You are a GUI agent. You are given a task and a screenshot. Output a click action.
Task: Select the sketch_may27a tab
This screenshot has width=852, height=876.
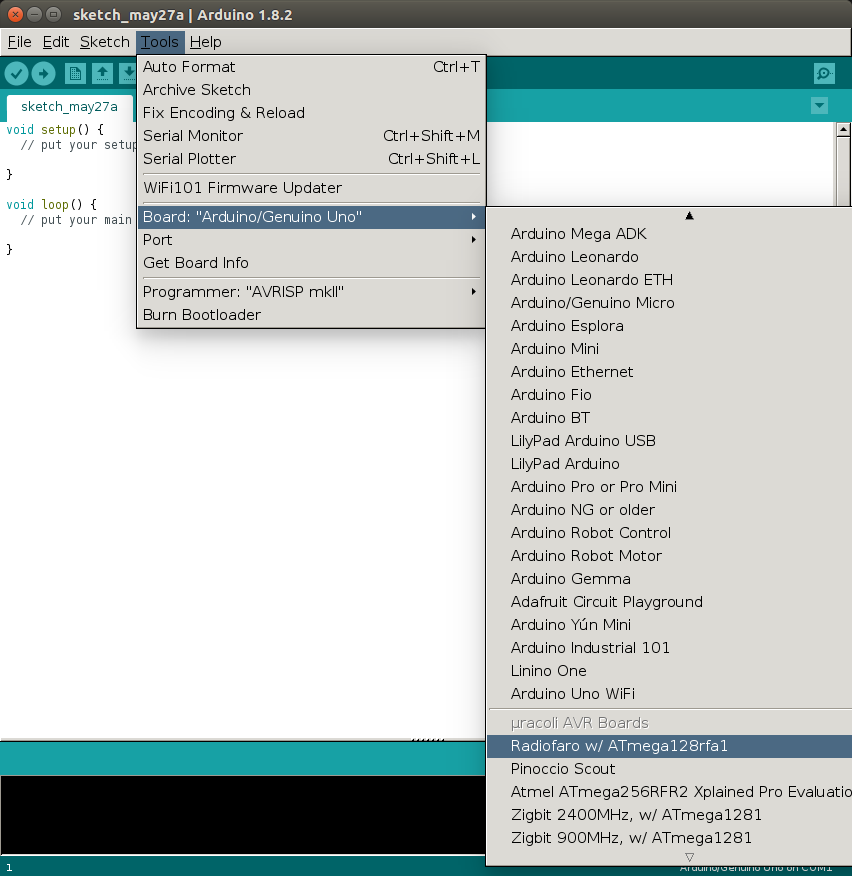click(x=69, y=107)
